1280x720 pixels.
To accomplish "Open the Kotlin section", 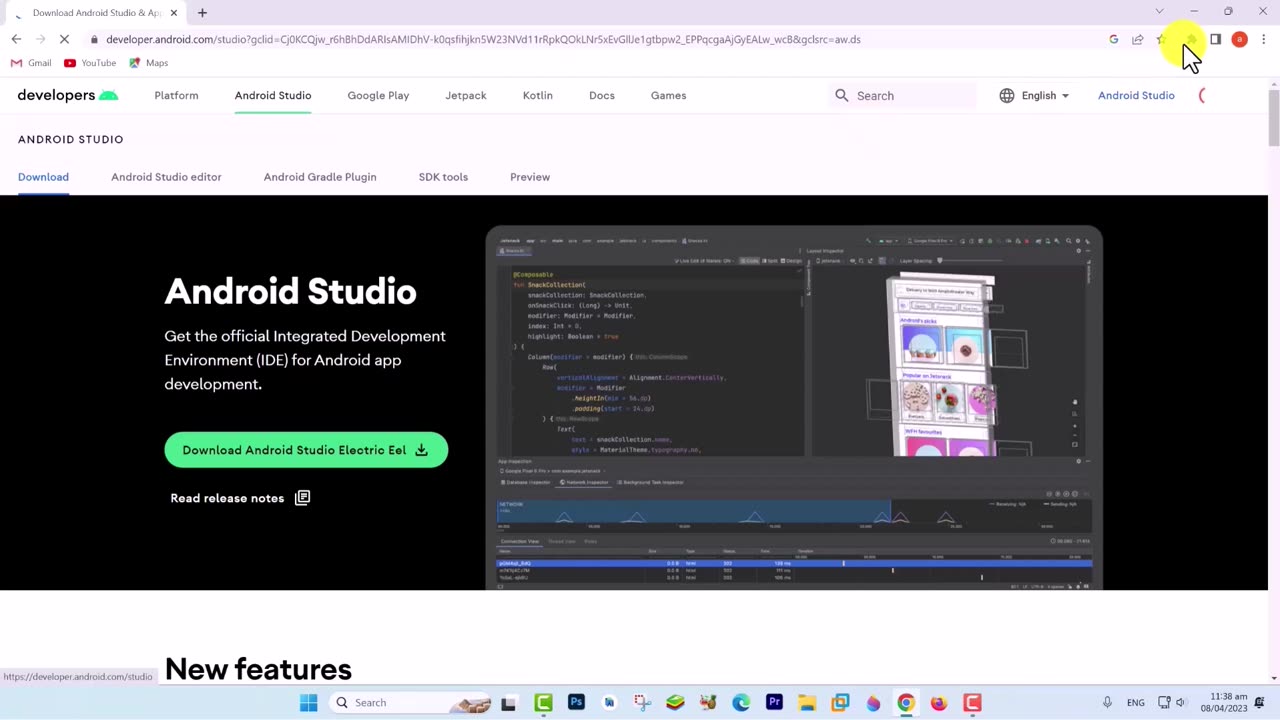I will point(537,95).
